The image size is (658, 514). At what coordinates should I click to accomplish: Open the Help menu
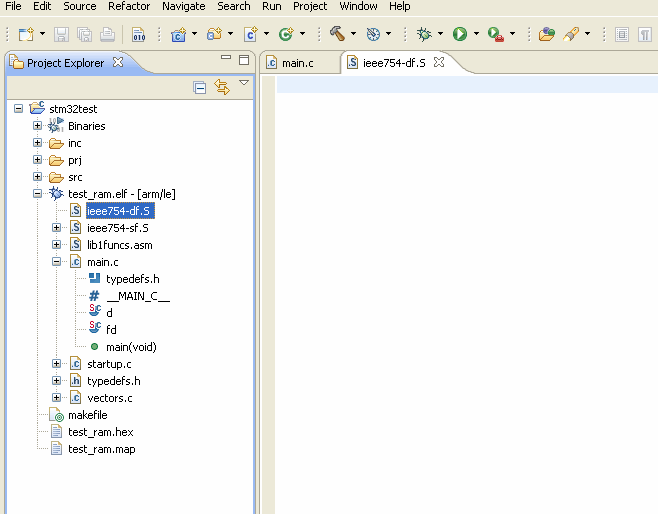point(400,6)
